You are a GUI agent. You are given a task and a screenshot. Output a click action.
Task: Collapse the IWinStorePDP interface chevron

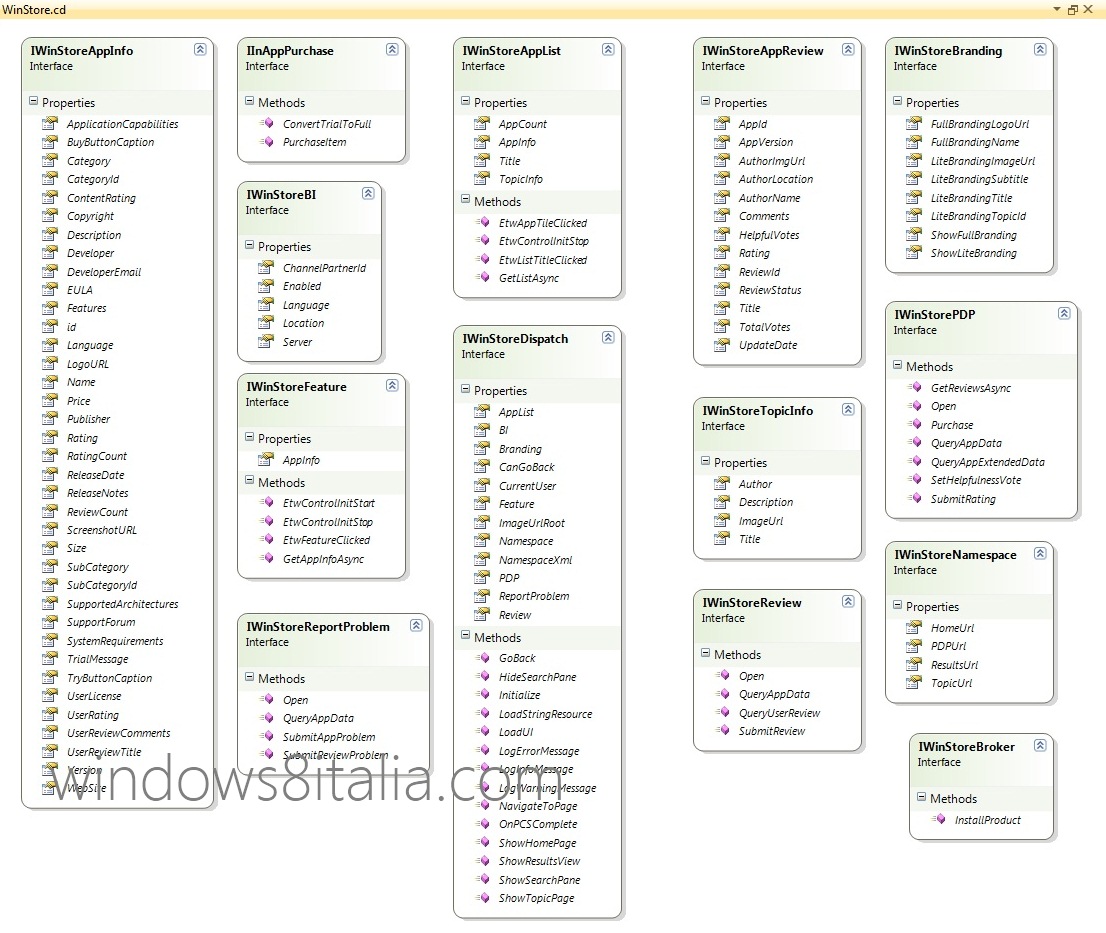point(1064,313)
